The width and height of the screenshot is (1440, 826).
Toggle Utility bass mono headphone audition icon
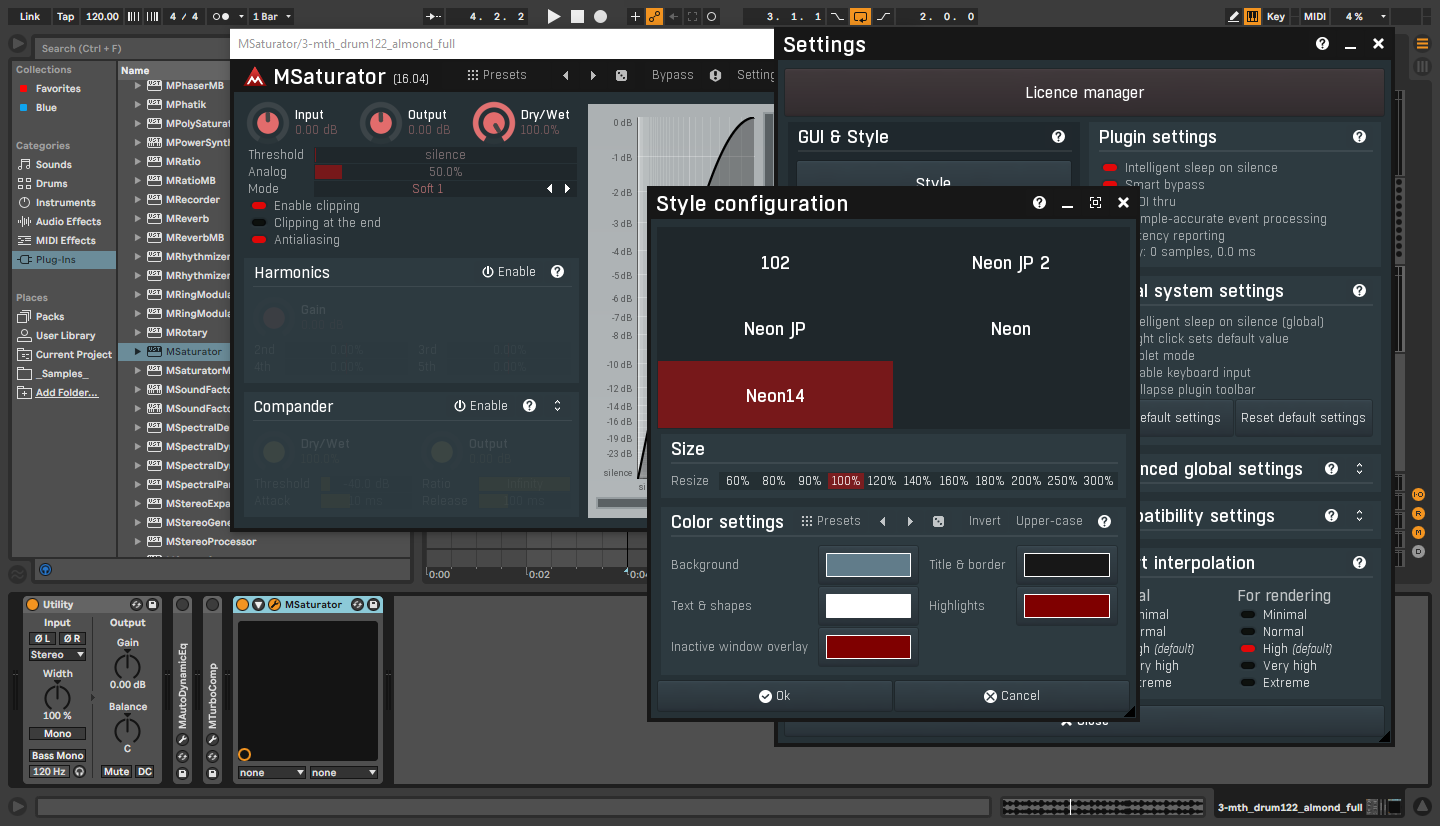click(78, 772)
